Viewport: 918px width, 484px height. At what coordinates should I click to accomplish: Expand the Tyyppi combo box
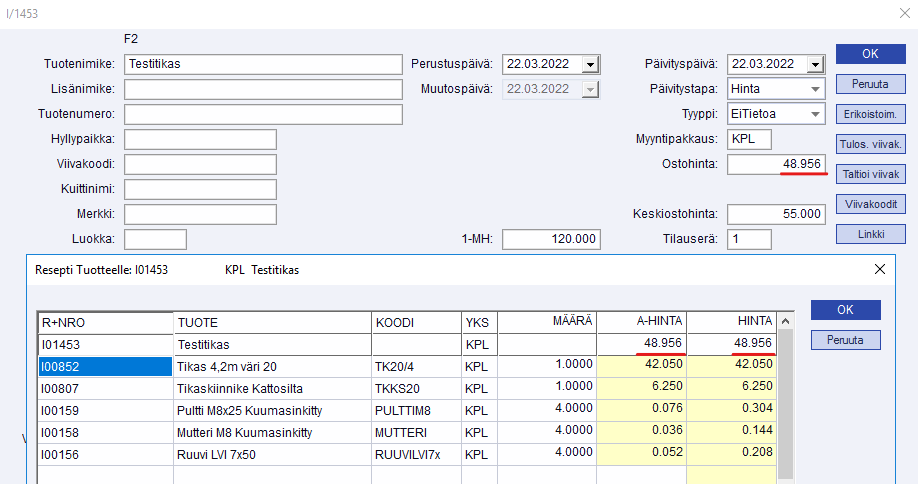click(815, 114)
